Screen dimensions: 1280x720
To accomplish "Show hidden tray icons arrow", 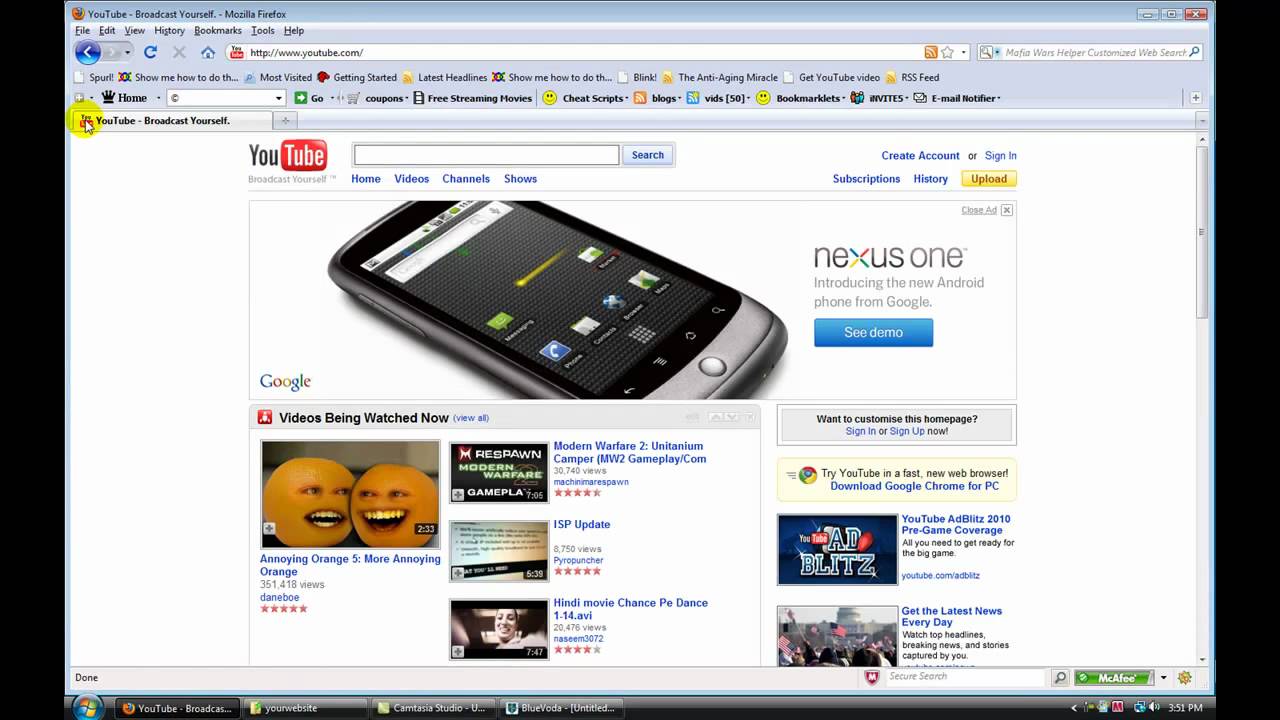I will pyautogui.click(x=1075, y=708).
